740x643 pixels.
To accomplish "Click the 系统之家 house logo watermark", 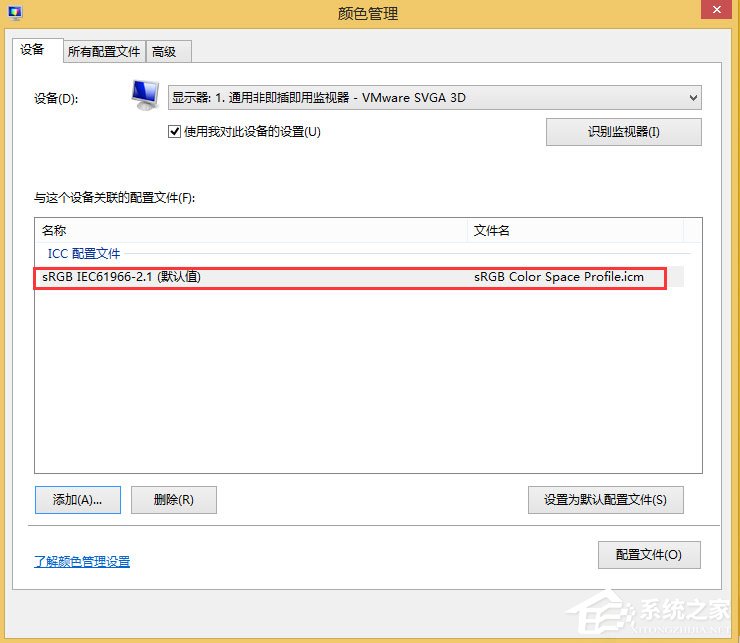I will 615,612.
